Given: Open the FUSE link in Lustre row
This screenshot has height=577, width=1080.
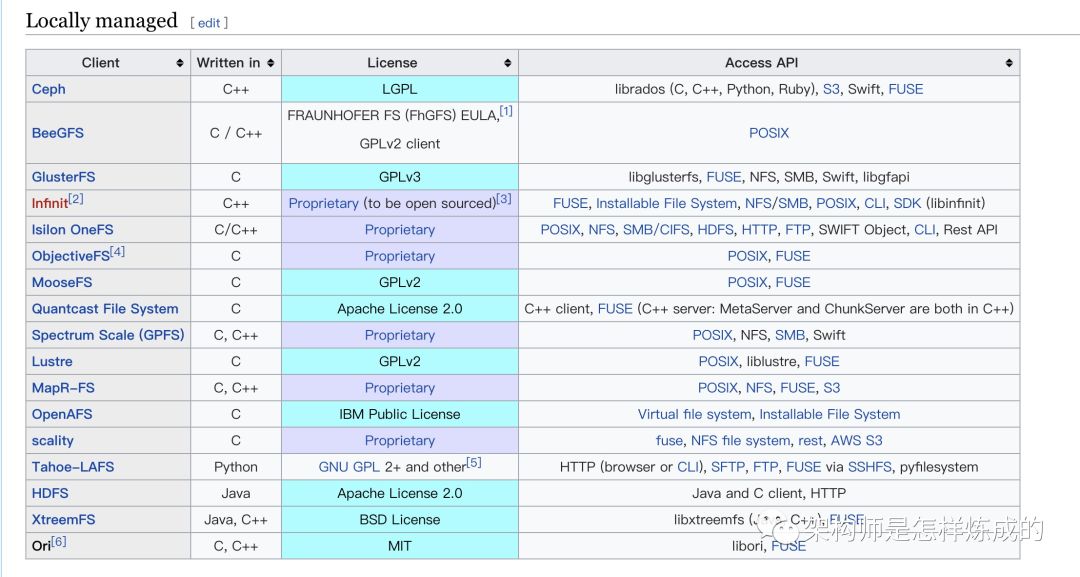Looking at the screenshot, I should 822,361.
